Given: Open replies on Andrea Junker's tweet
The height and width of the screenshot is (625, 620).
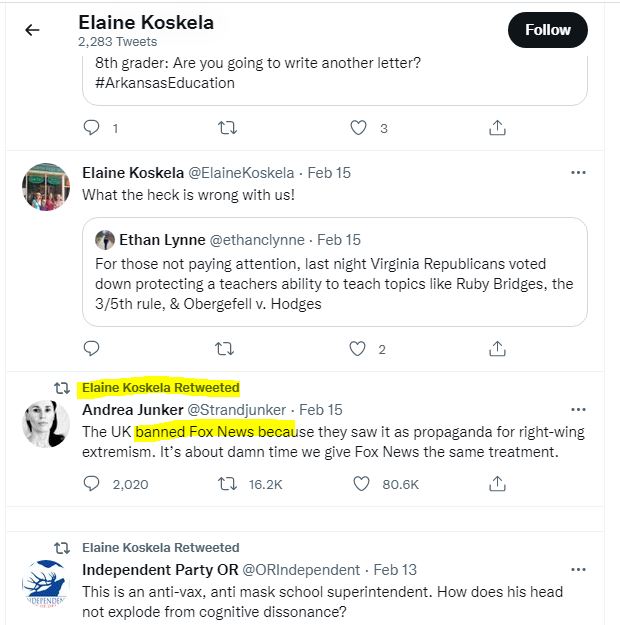Looking at the screenshot, I should pos(91,484).
